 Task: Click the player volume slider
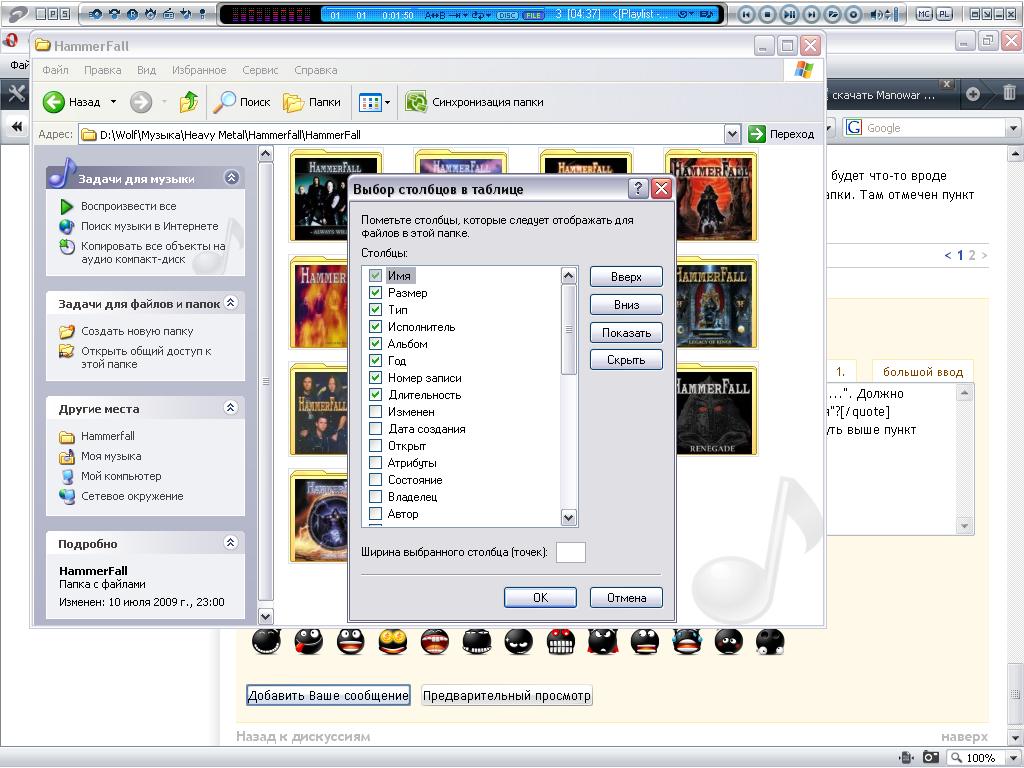[x=897, y=14]
